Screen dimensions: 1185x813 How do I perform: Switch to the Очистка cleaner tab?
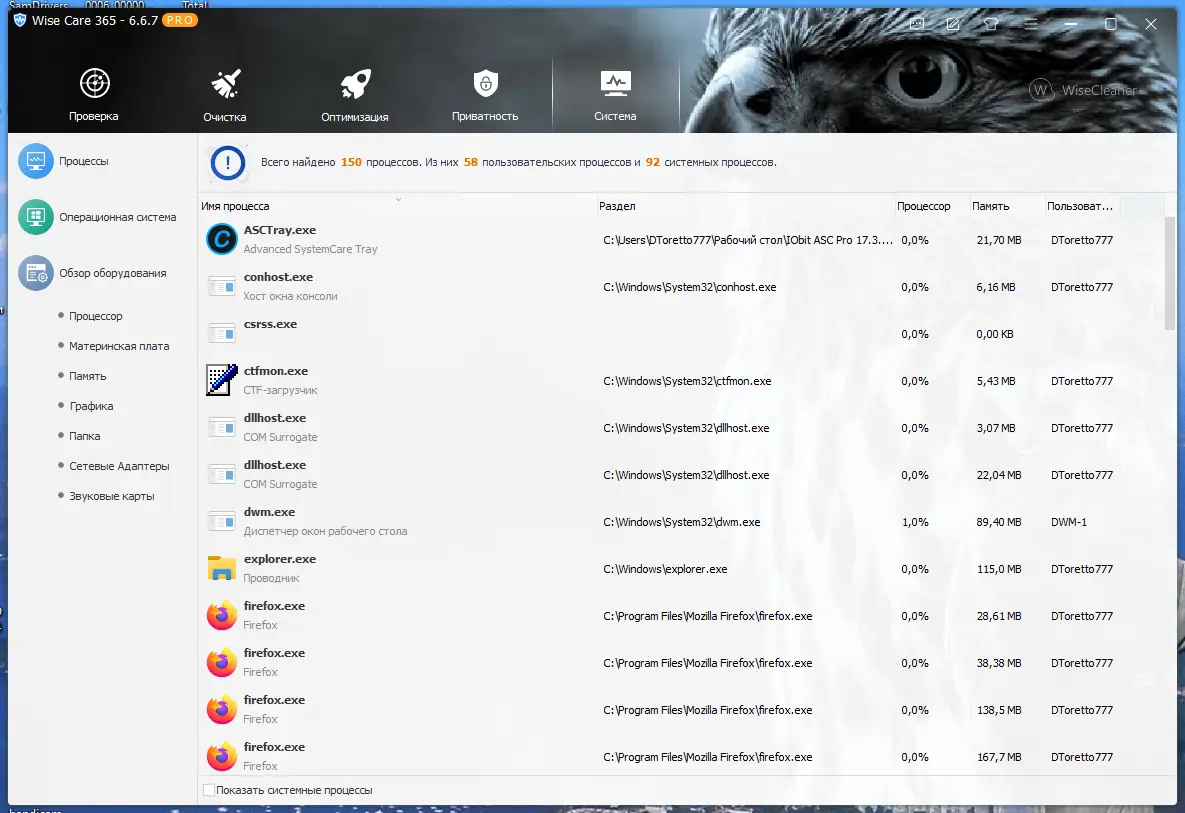224,94
